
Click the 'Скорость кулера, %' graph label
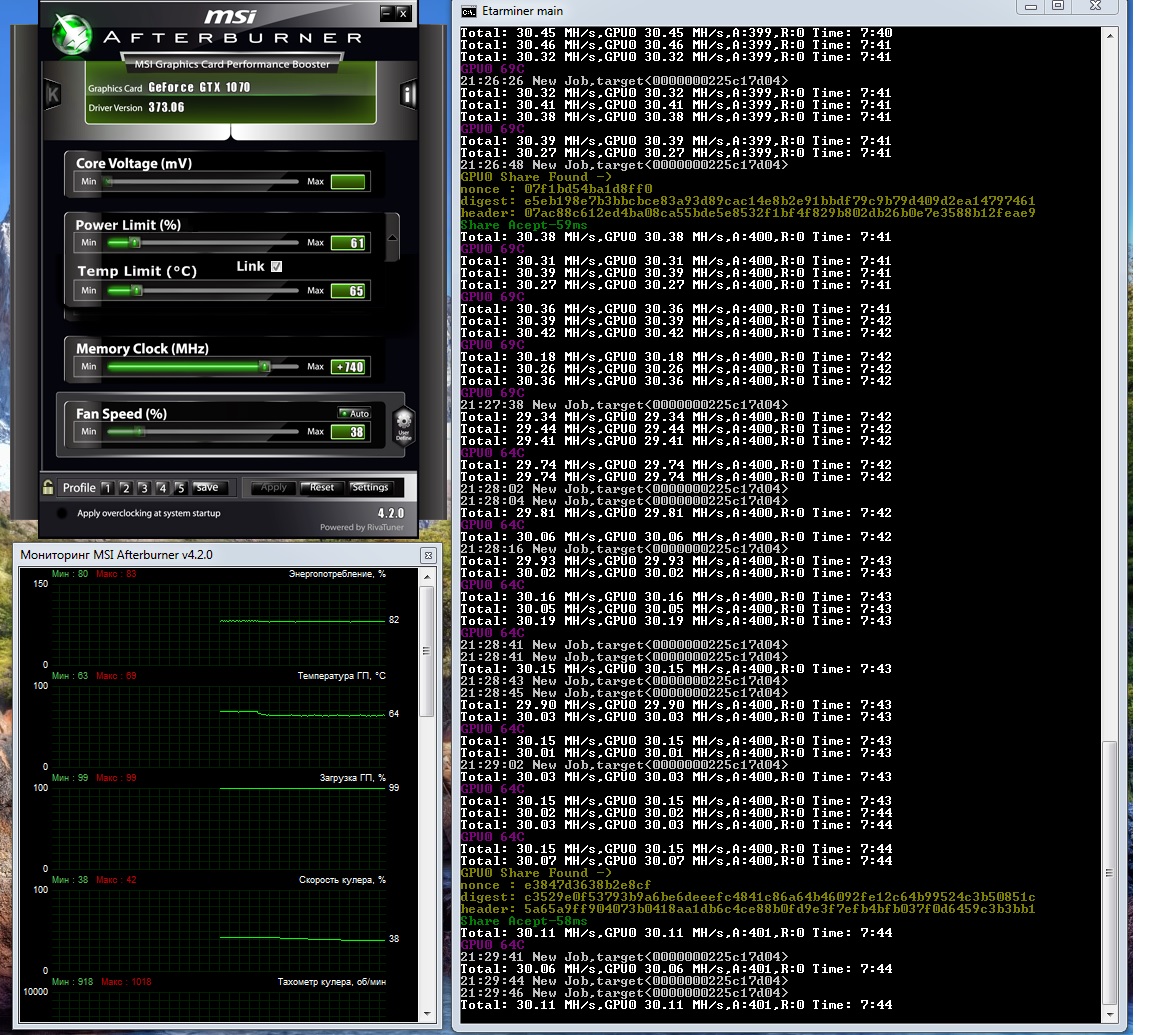[x=342, y=880]
